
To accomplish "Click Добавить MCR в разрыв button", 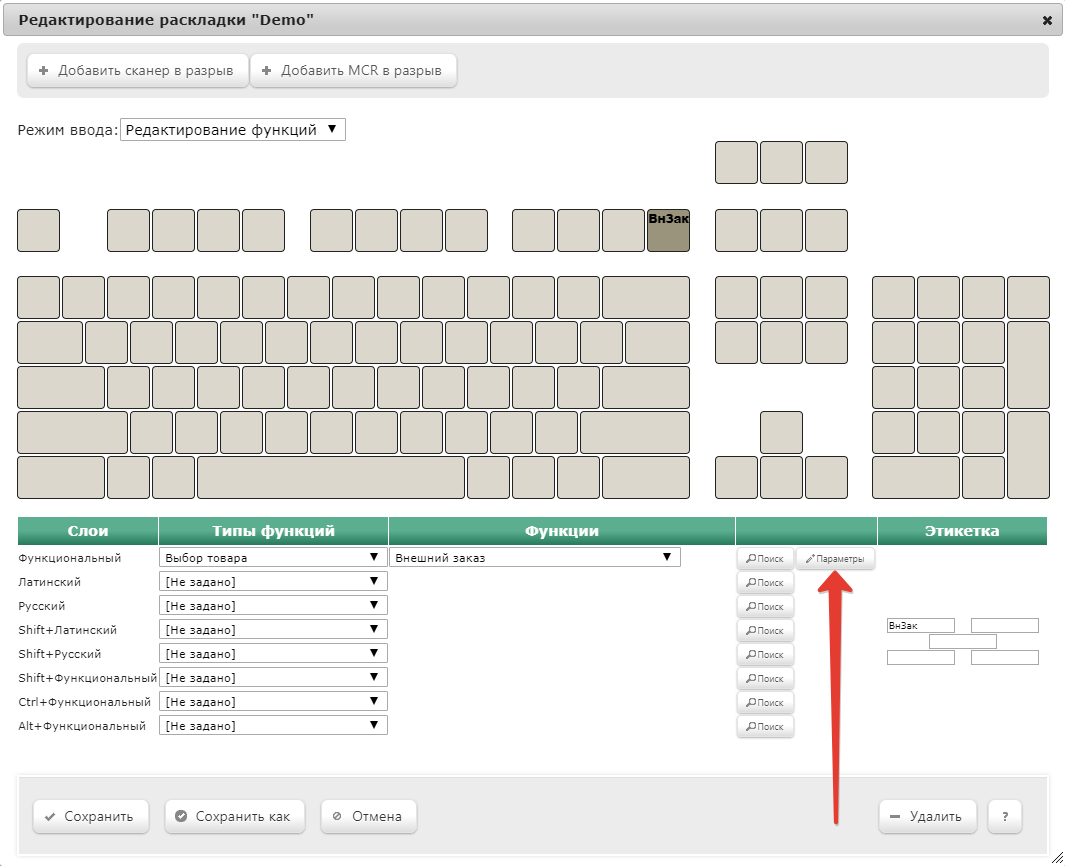I will (x=353, y=71).
